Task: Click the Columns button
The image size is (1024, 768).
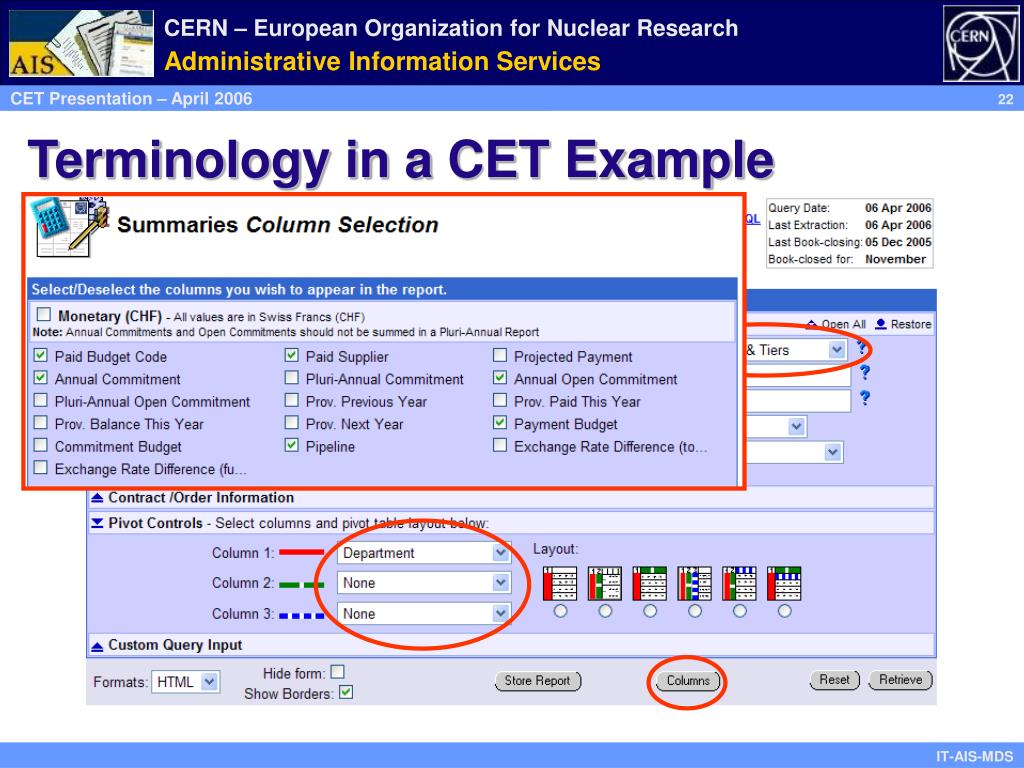Action: (x=688, y=680)
